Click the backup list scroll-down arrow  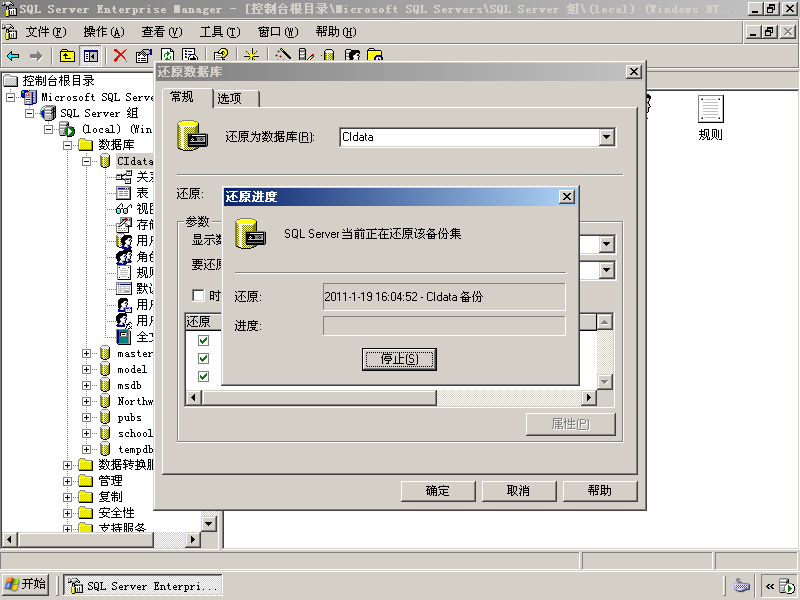coord(605,382)
